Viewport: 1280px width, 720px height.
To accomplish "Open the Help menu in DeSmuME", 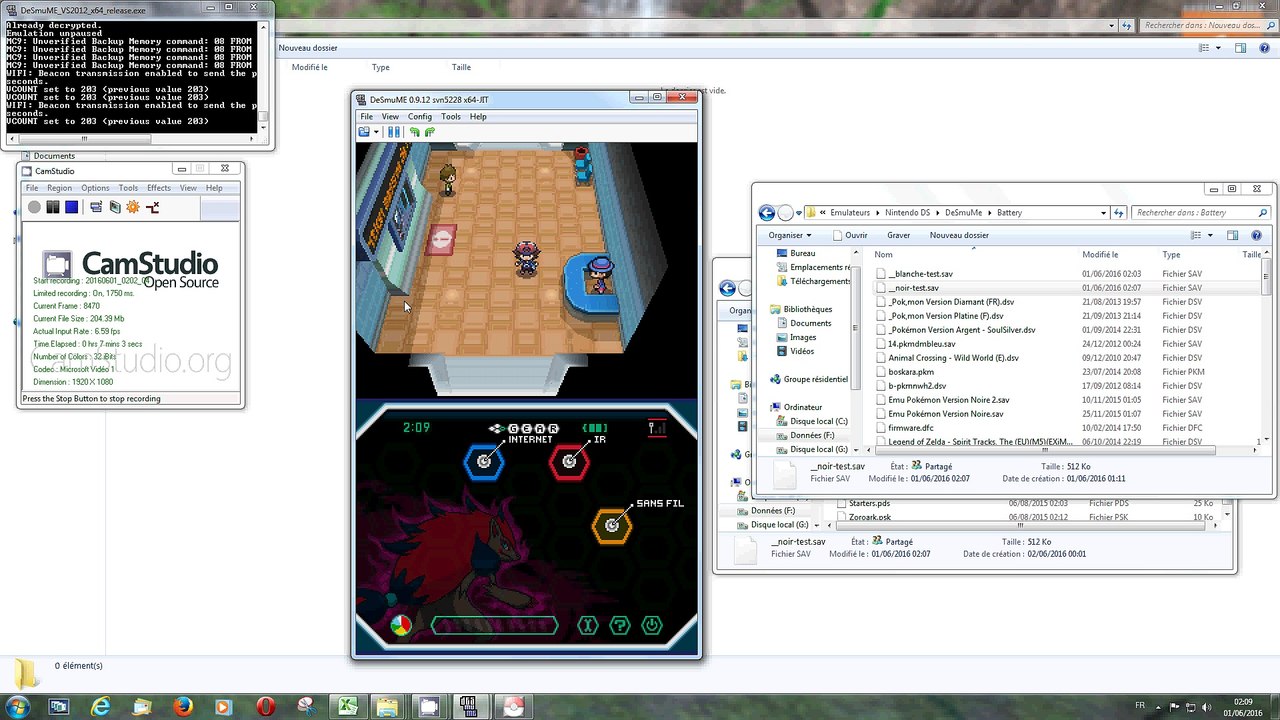I will pos(478,117).
